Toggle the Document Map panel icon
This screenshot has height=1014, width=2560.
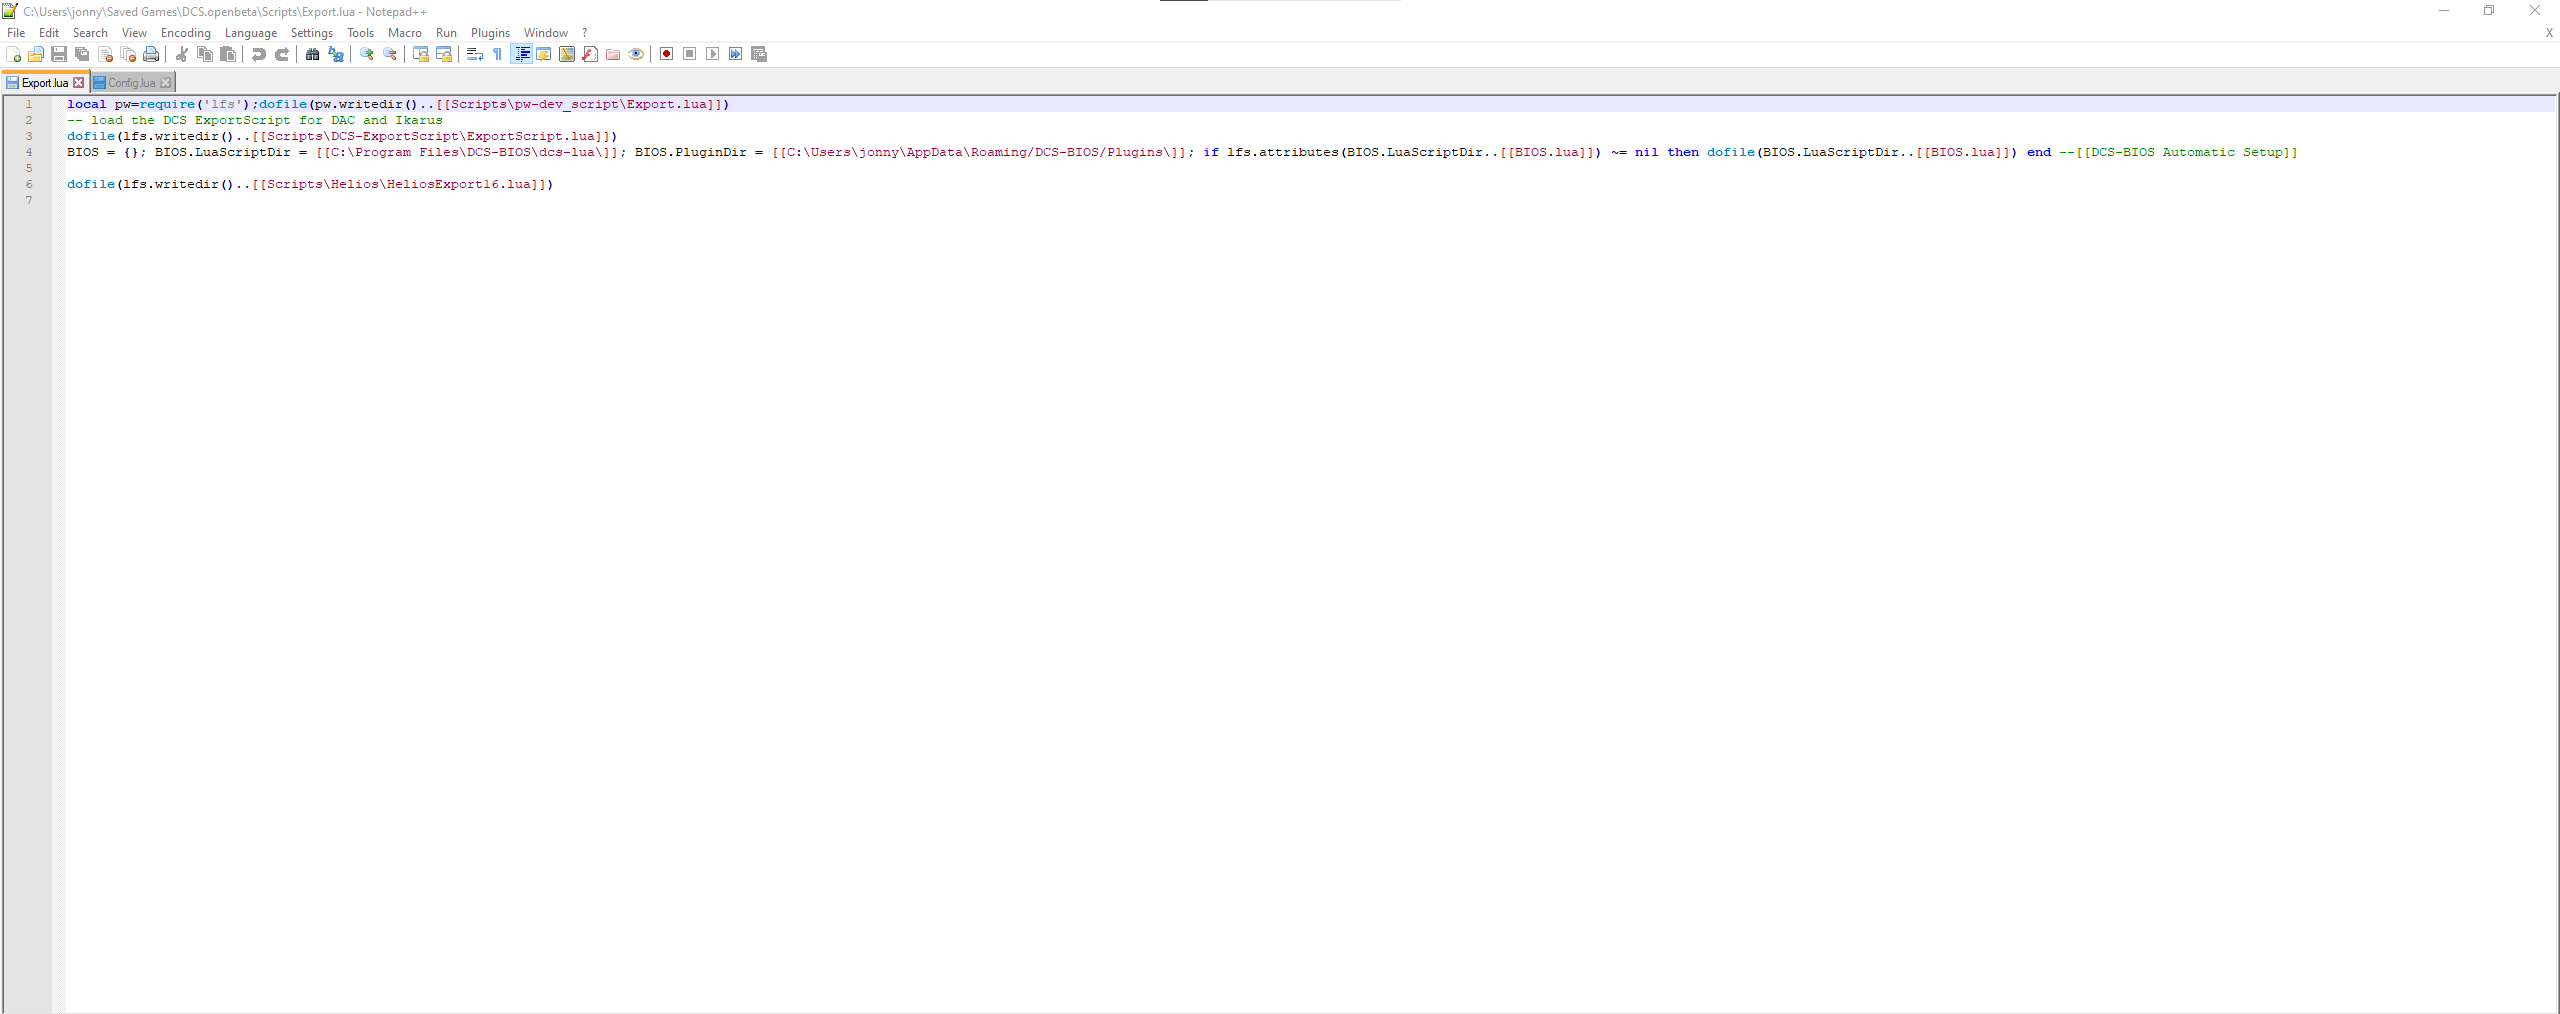(x=567, y=54)
